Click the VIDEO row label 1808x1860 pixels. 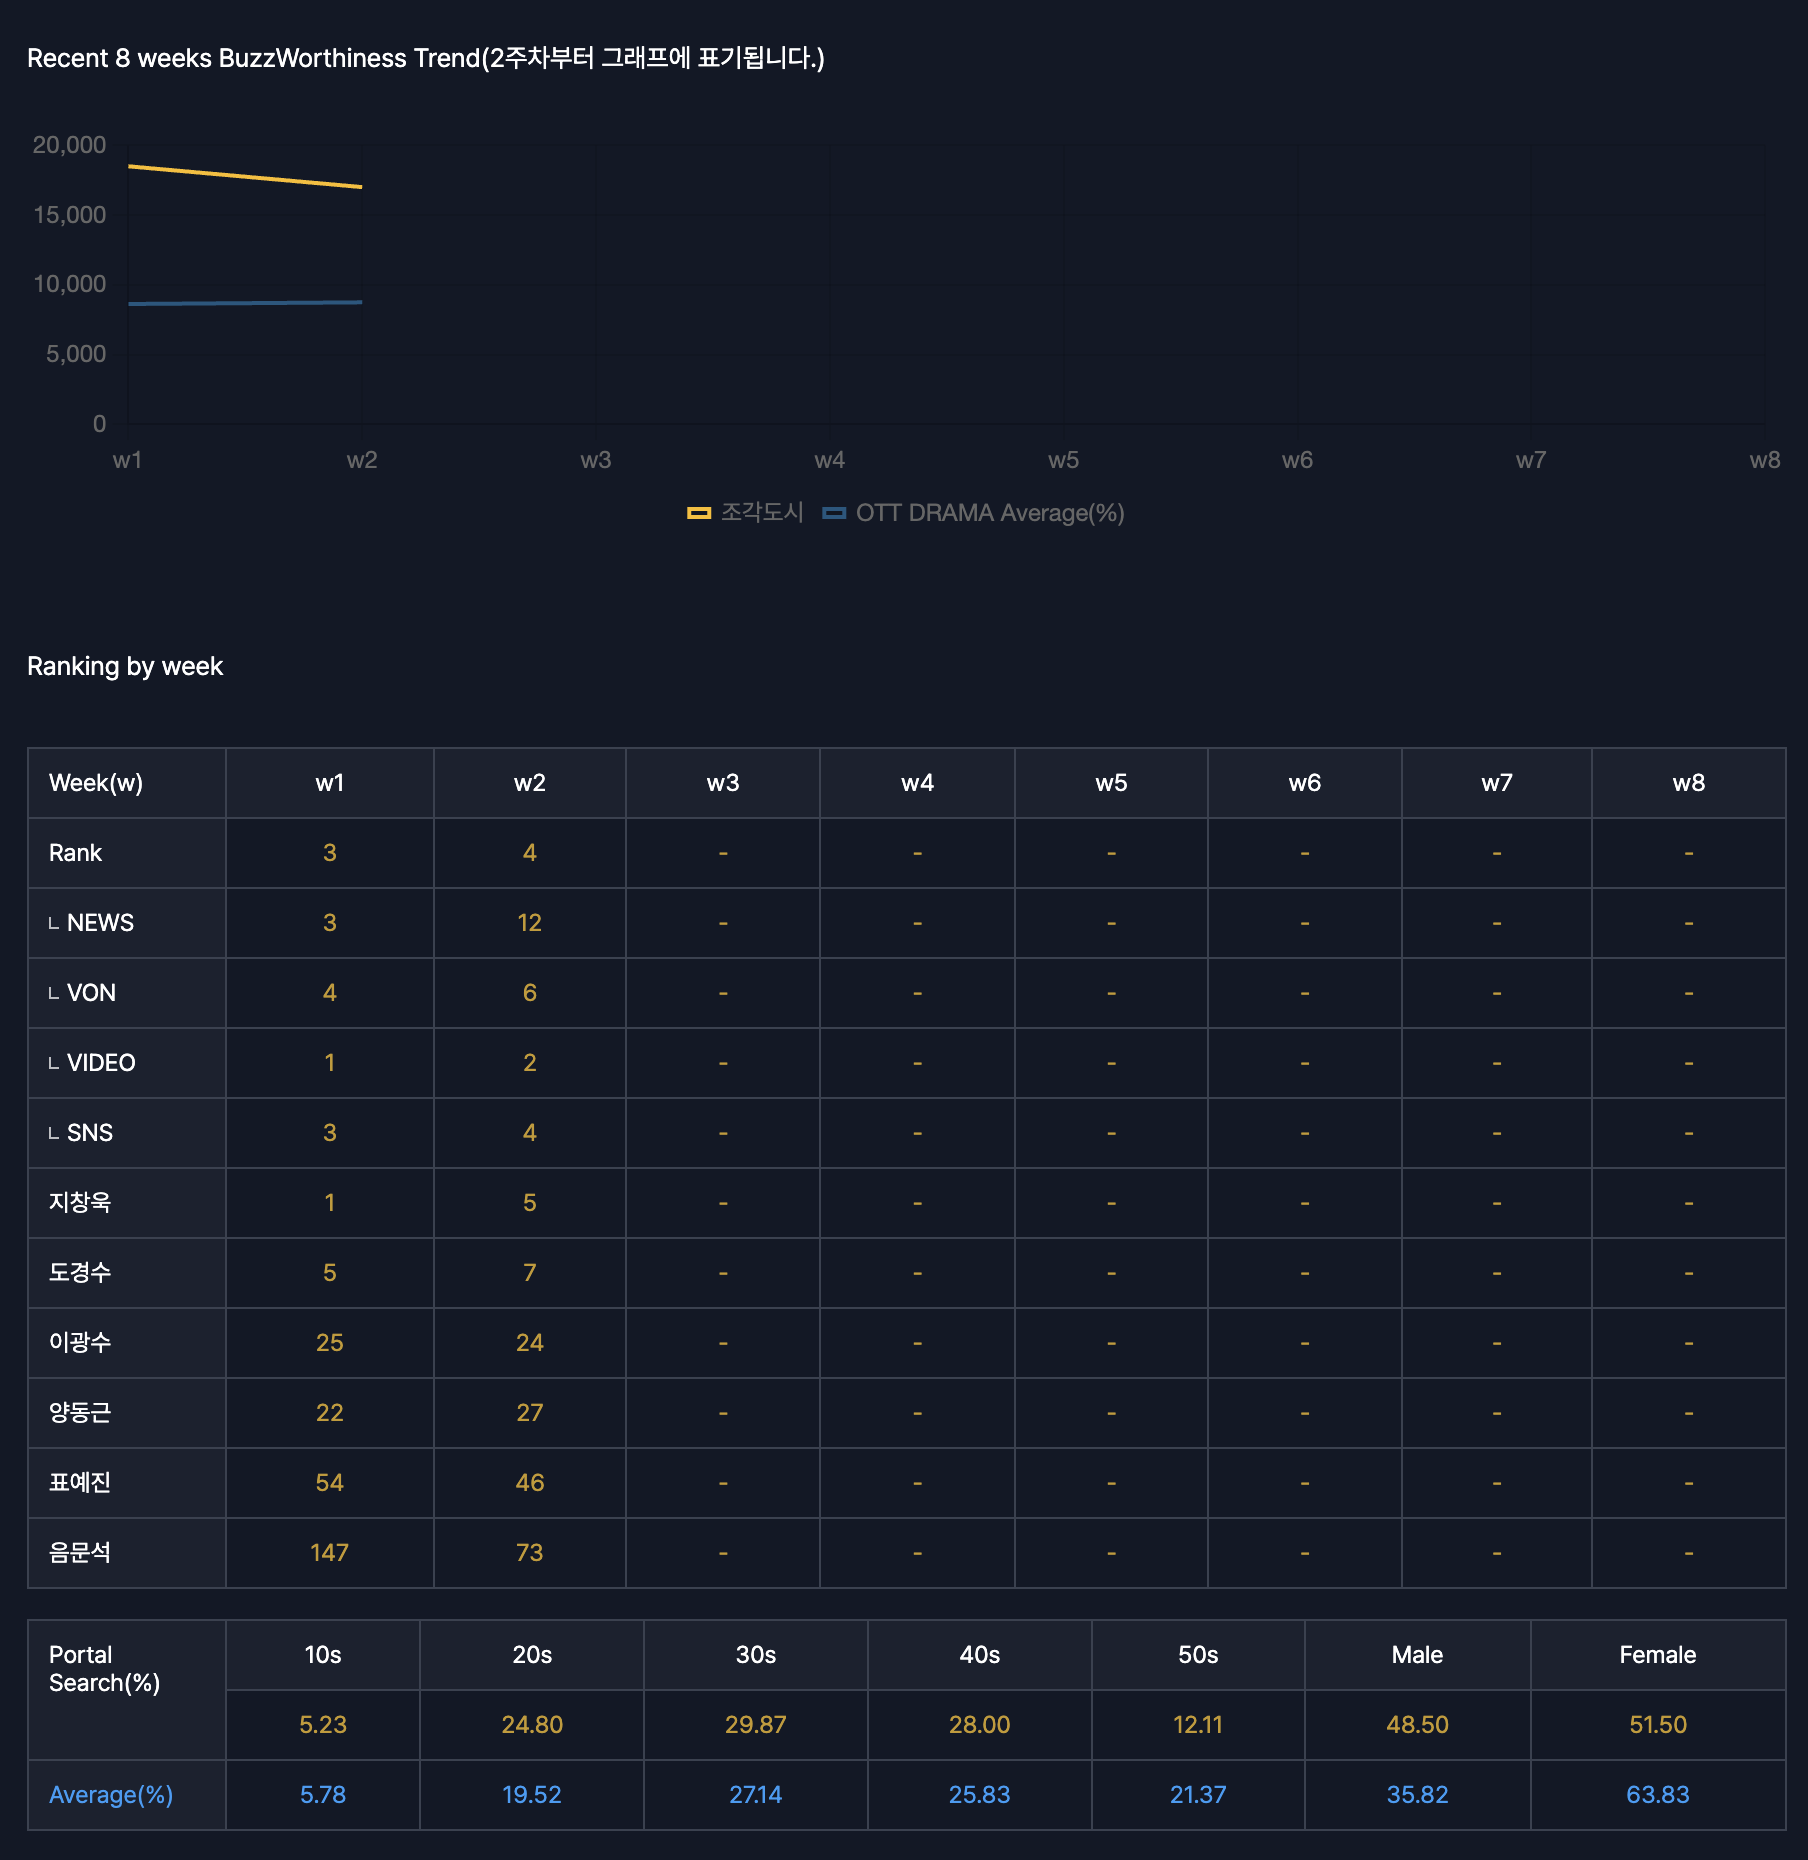click(100, 1063)
